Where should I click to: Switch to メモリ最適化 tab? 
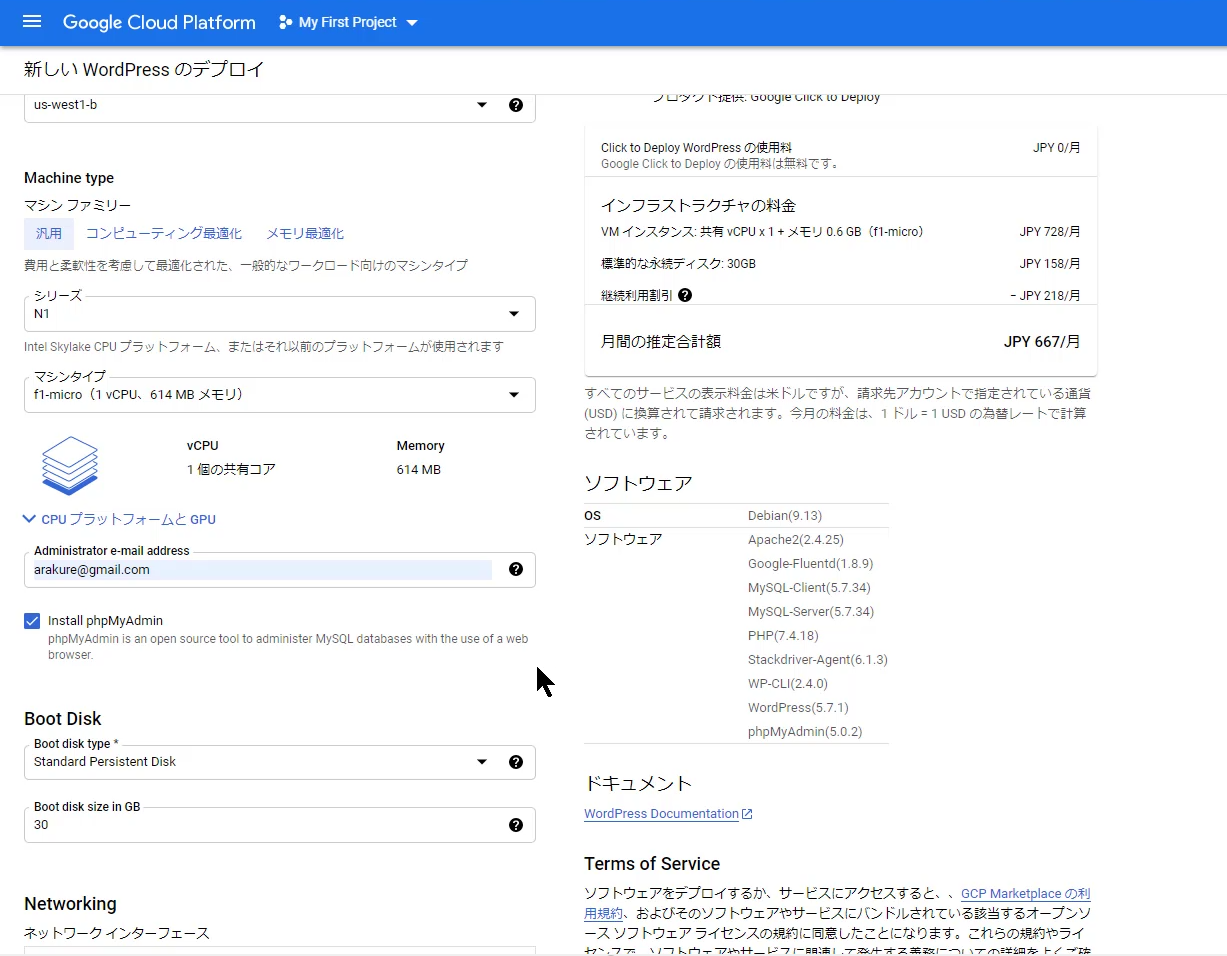[x=305, y=234]
